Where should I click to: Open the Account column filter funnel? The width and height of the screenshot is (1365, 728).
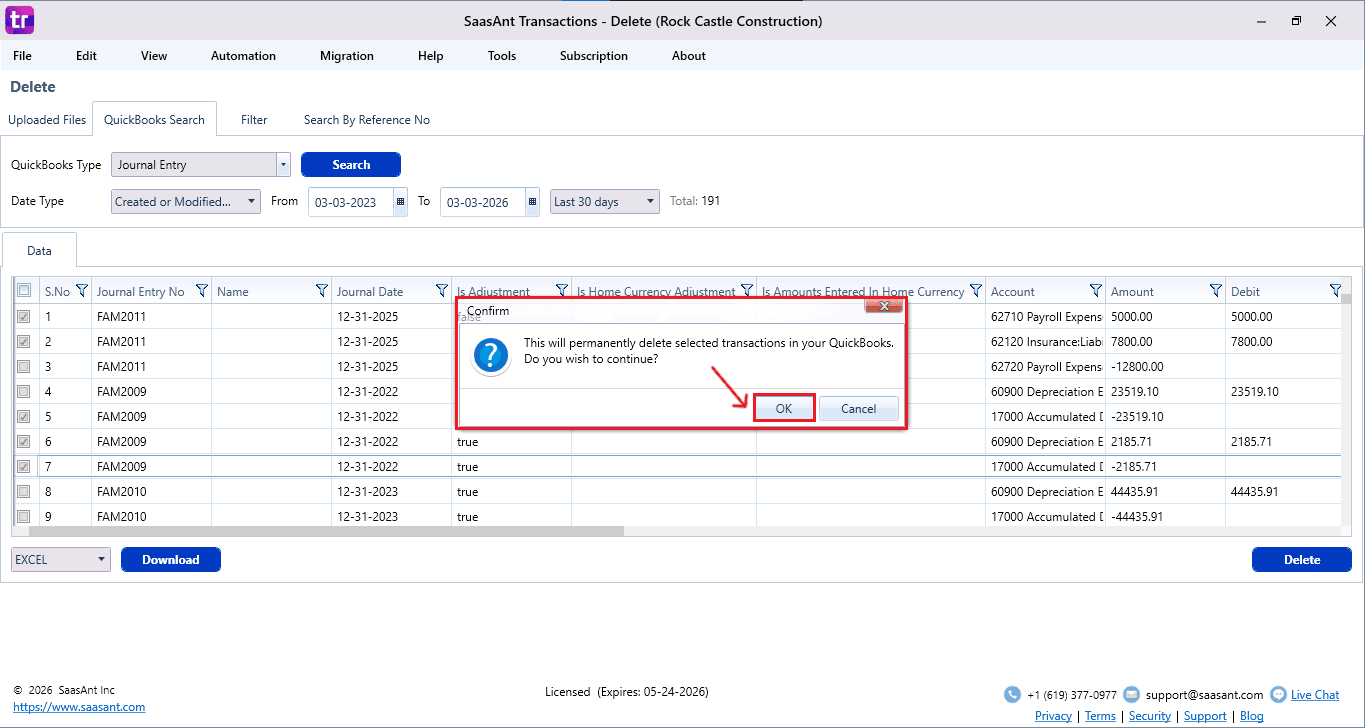tap(1096, 291)
